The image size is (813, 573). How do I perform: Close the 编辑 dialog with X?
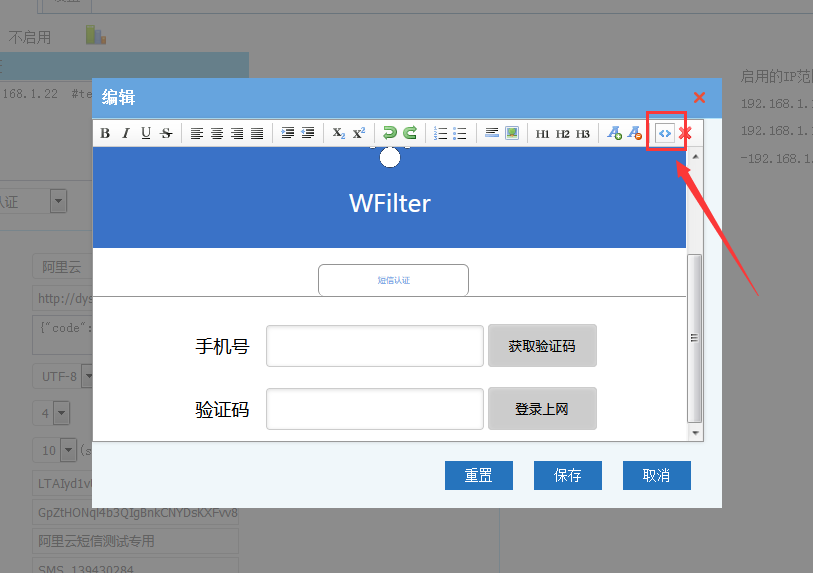click(x=699, y=97)
